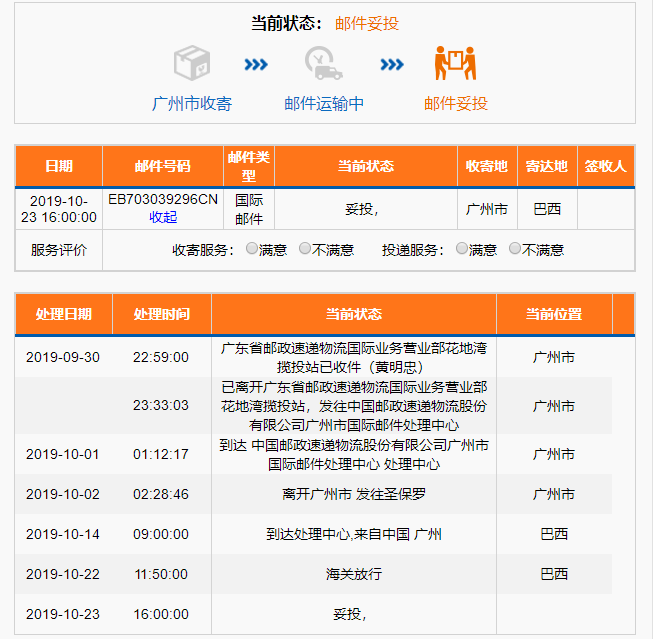Select 不满意 for 投递服务

click(514, 248)
